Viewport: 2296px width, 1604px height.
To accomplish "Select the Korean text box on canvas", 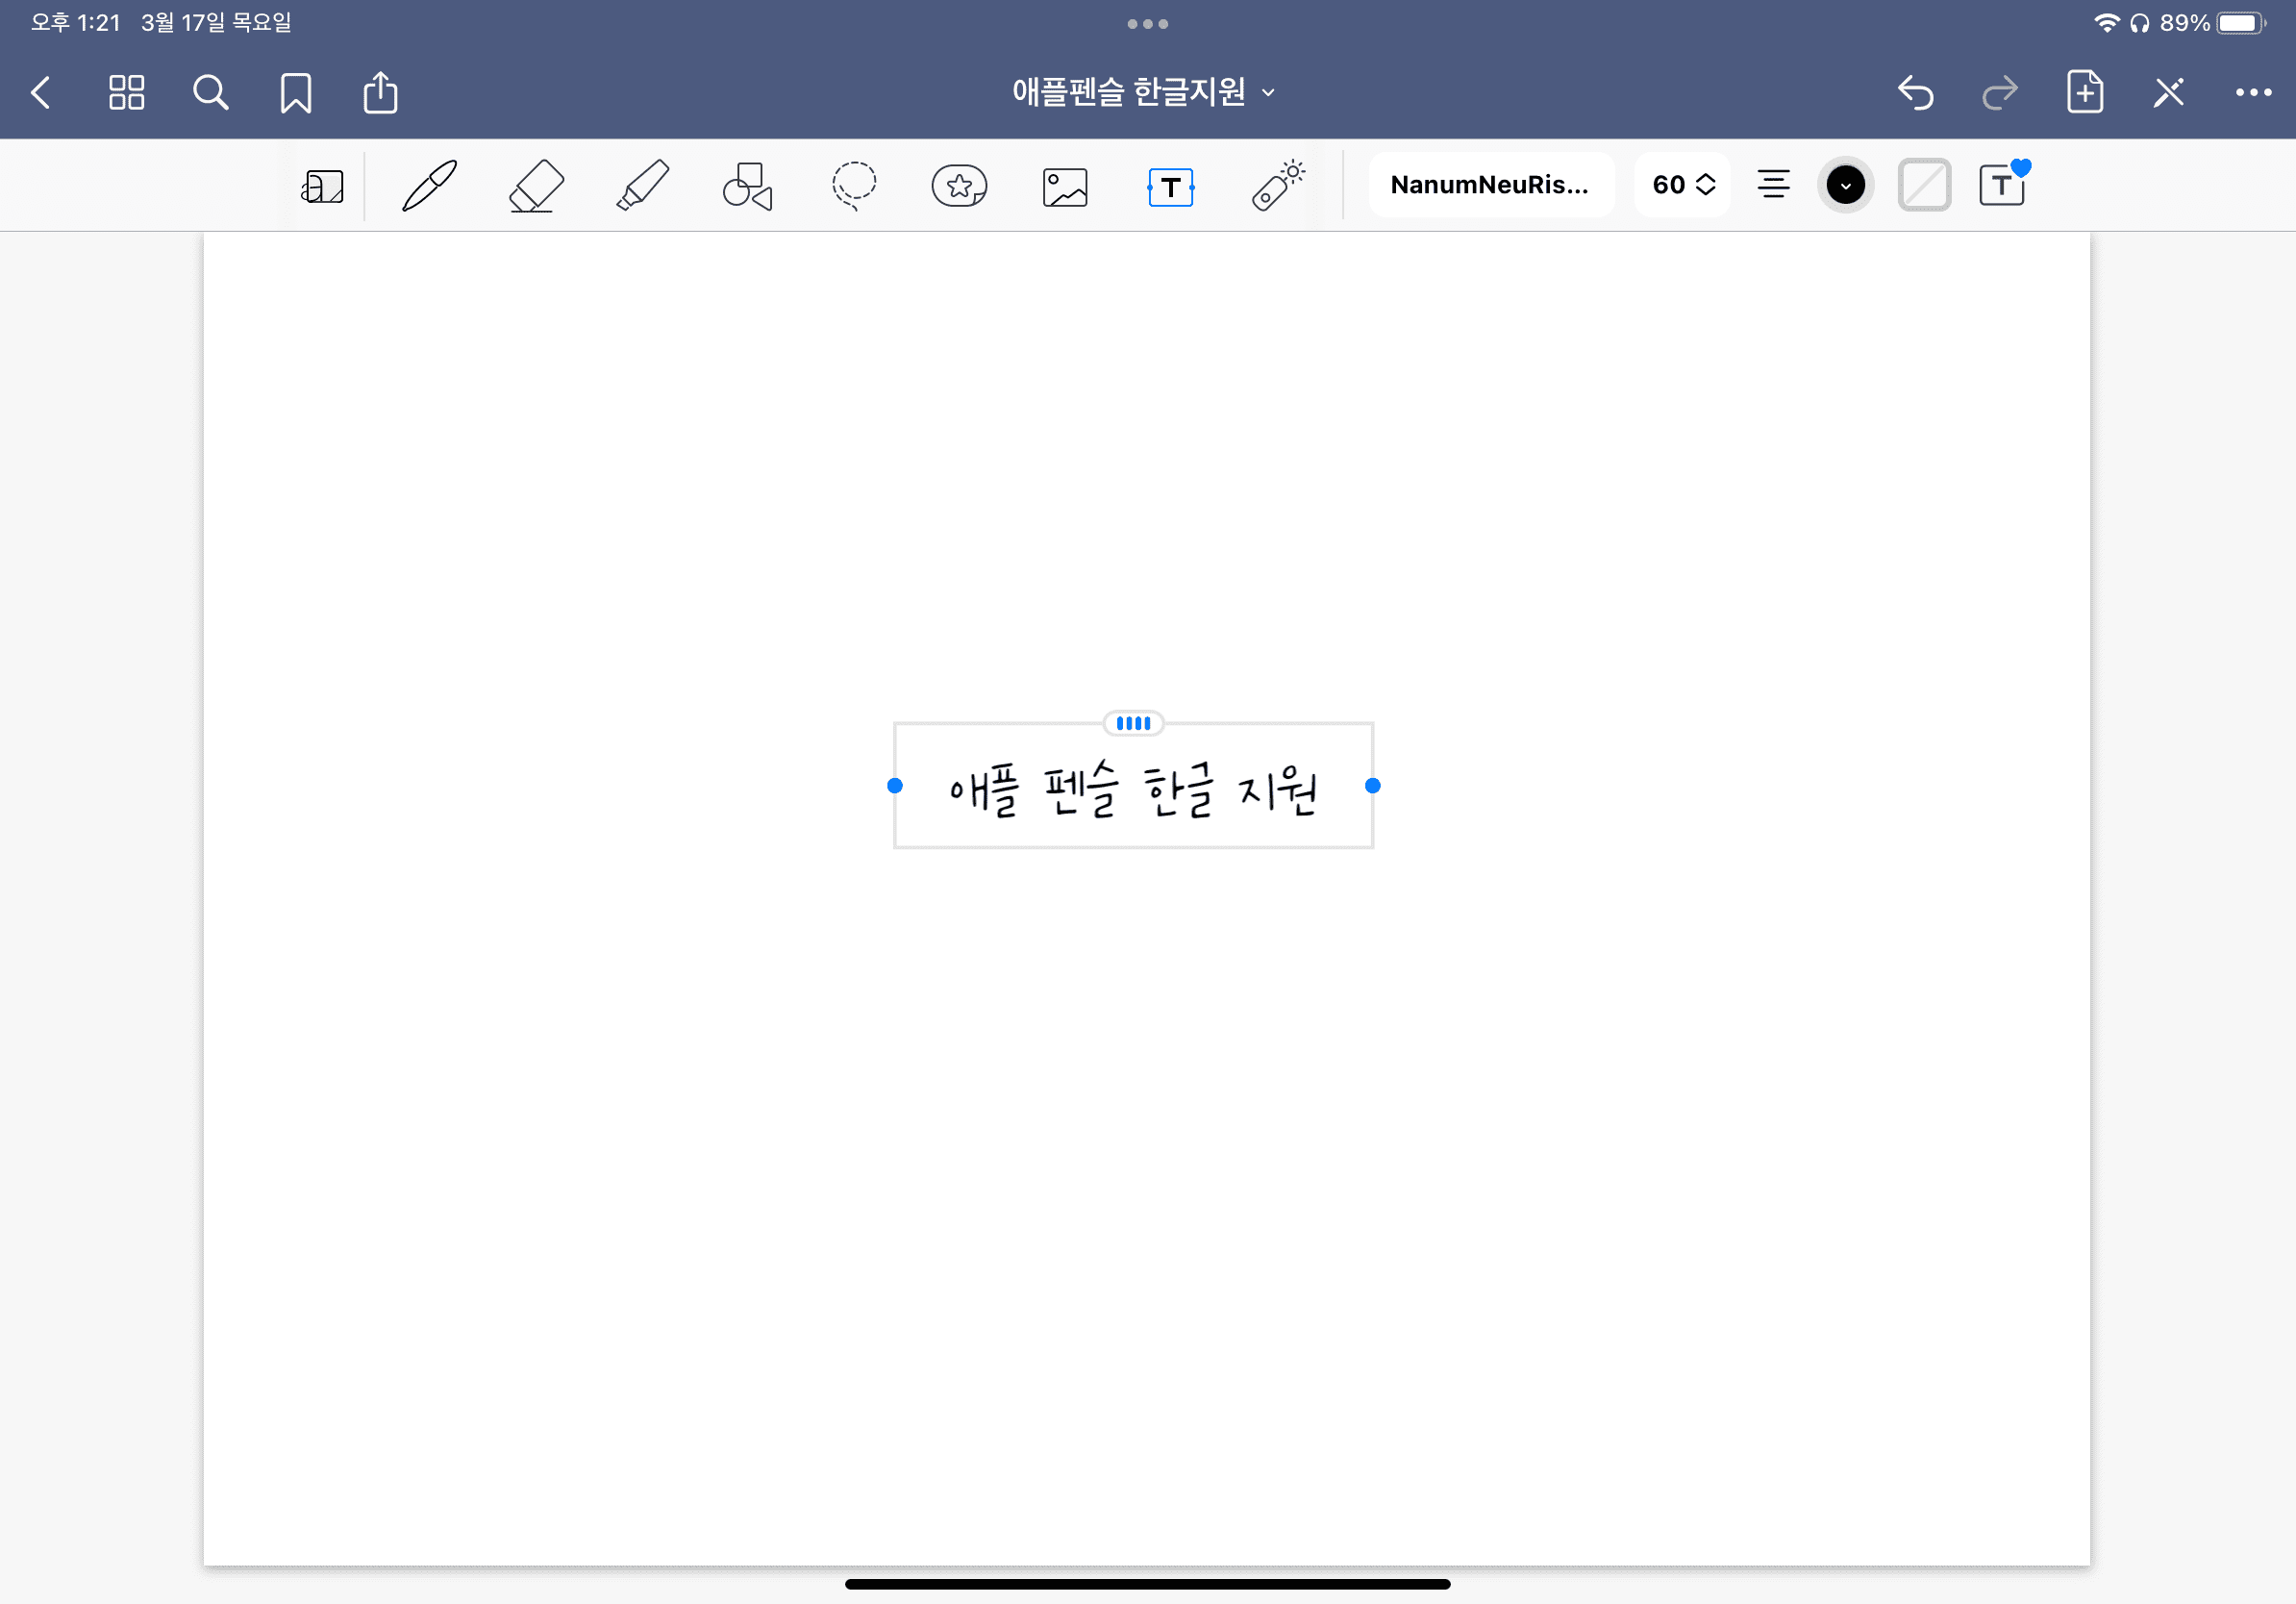I will pyautogui.click(x=1133, y=787).
